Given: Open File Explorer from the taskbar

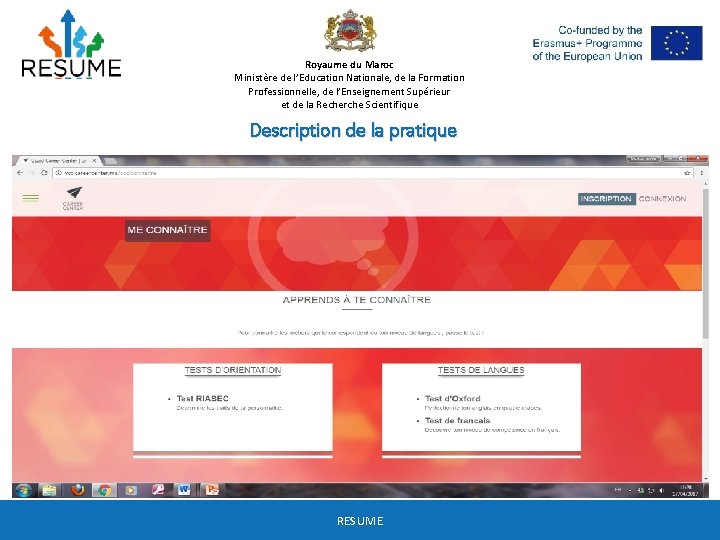Looking at the screenshot, I should click(x=49, y=490).
